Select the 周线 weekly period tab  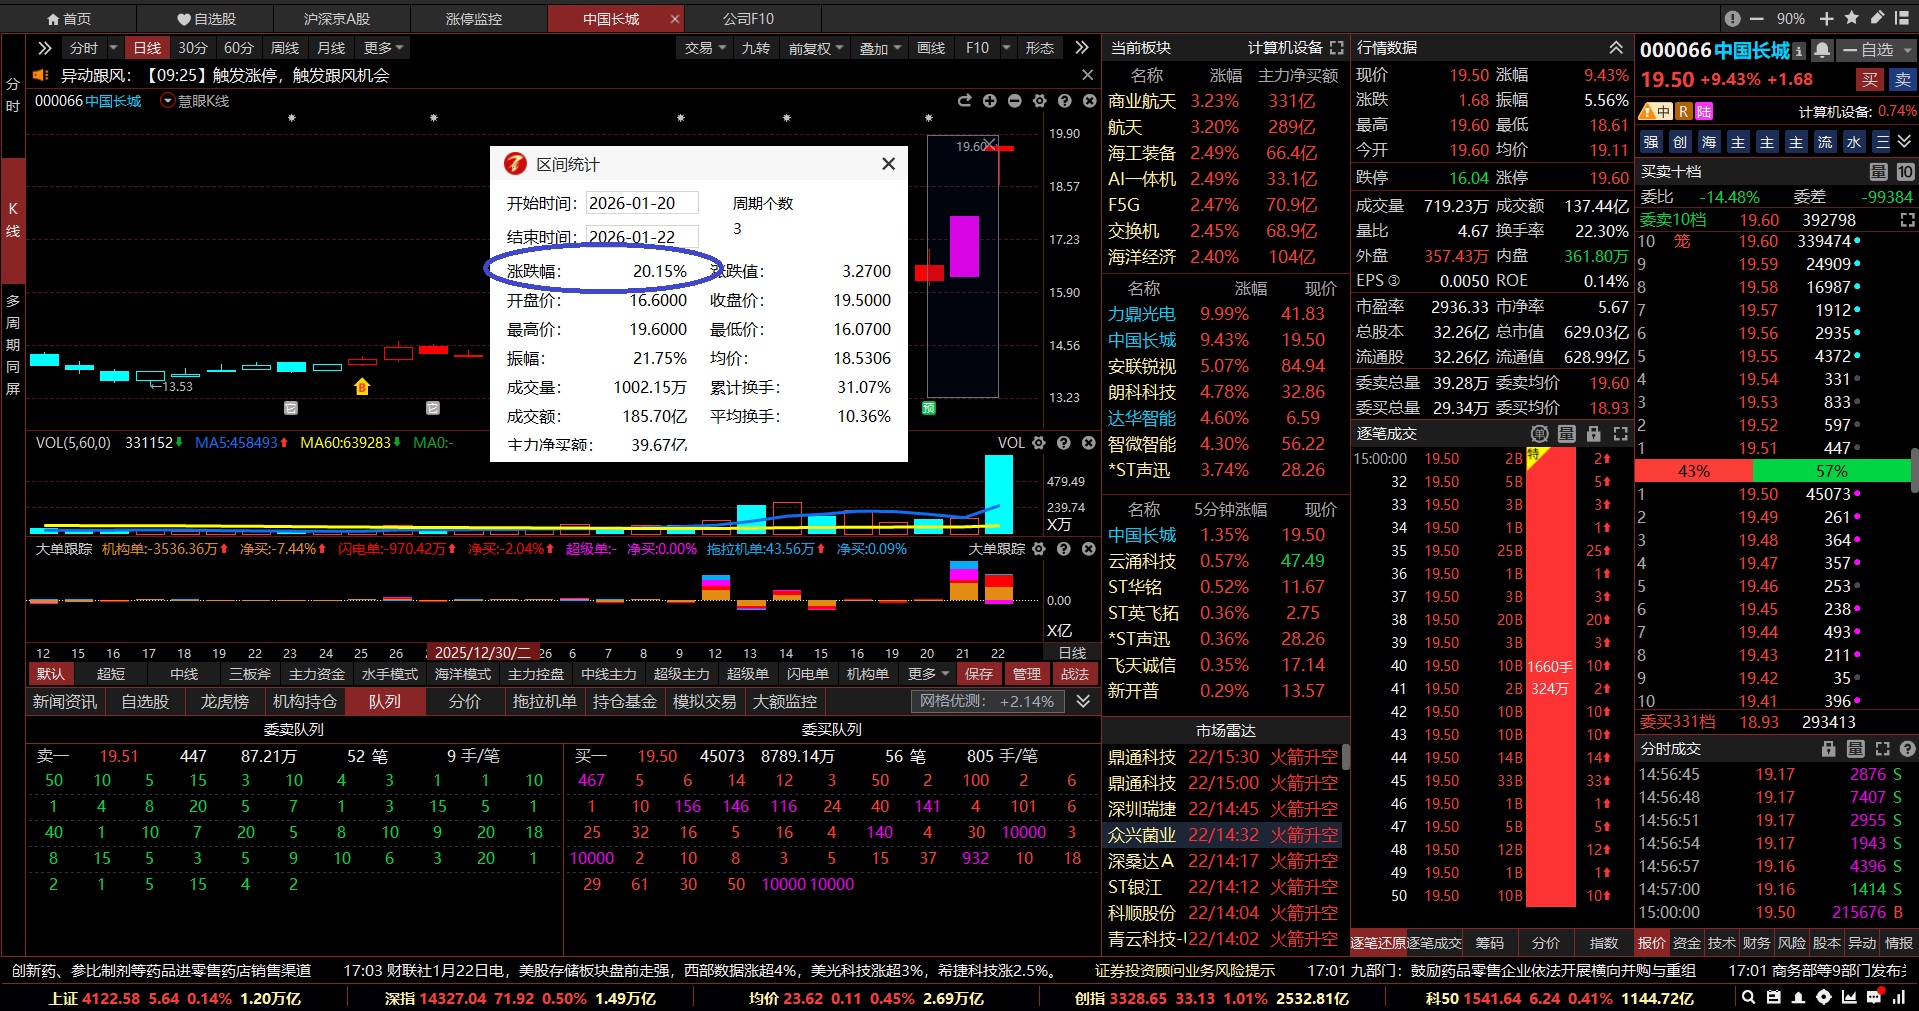pos(285,48)
